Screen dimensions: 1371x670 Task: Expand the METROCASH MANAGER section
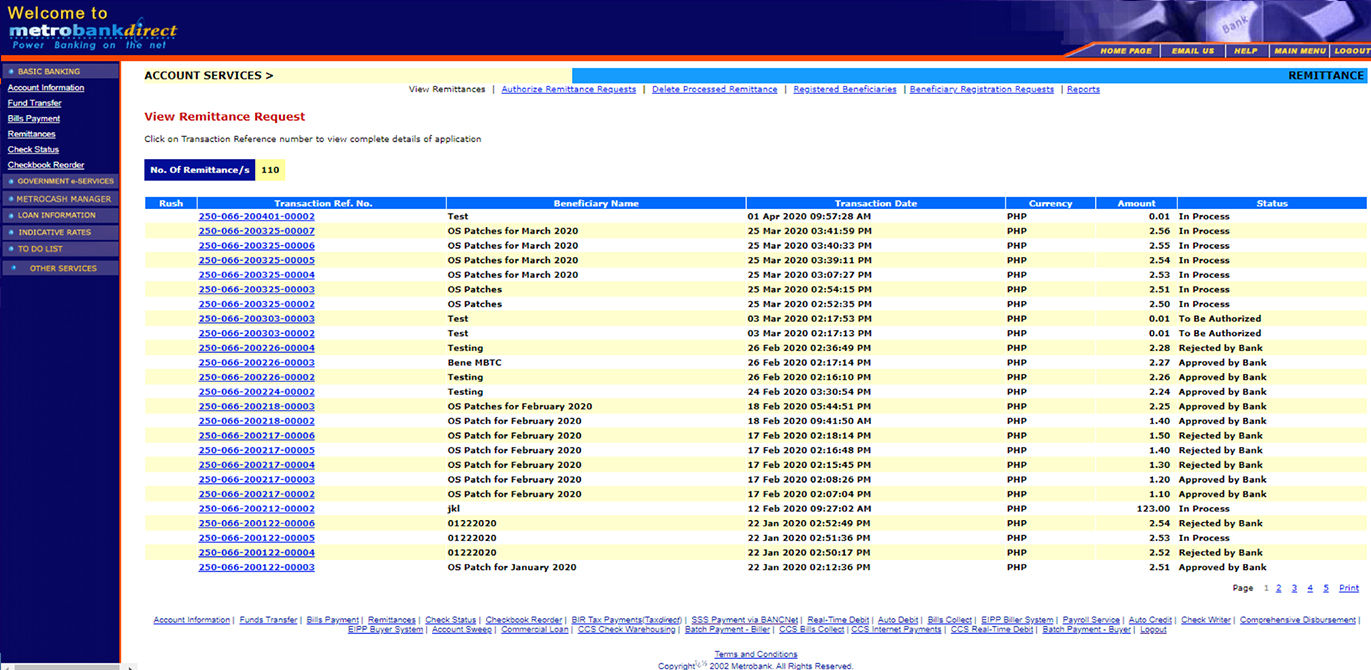[61, 198]
